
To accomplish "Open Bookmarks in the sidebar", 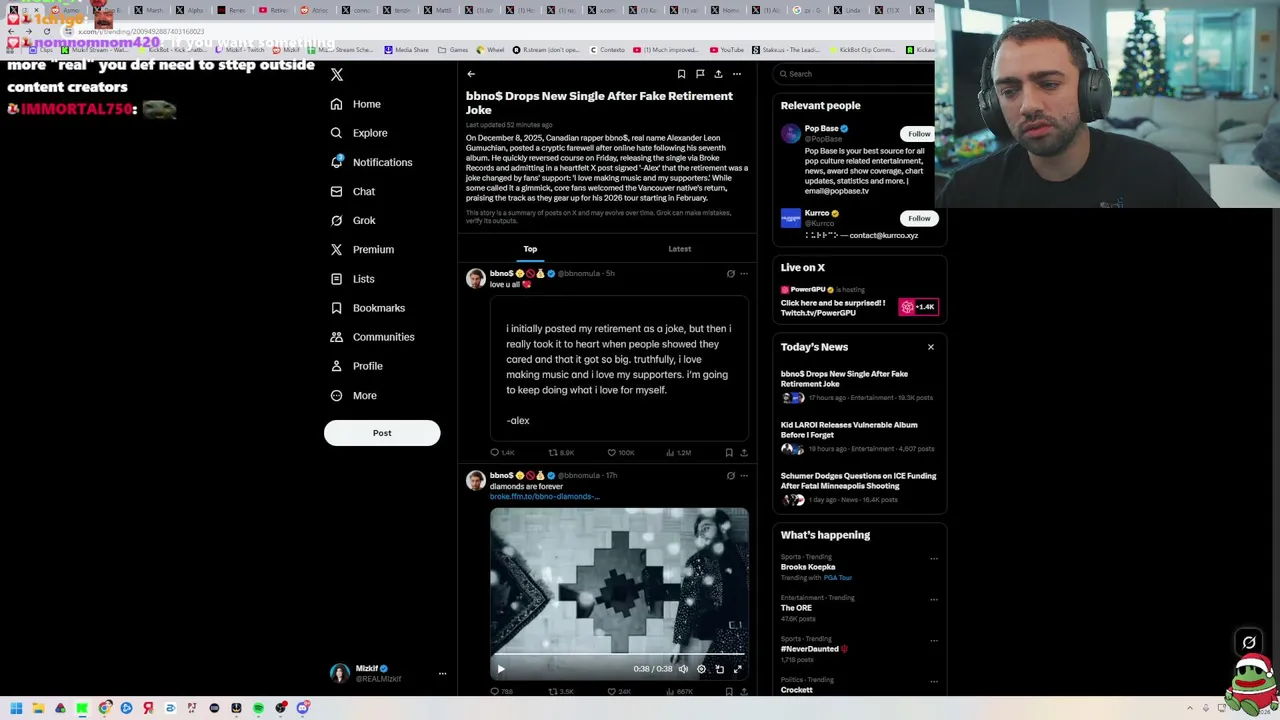I will pos(367,308).
